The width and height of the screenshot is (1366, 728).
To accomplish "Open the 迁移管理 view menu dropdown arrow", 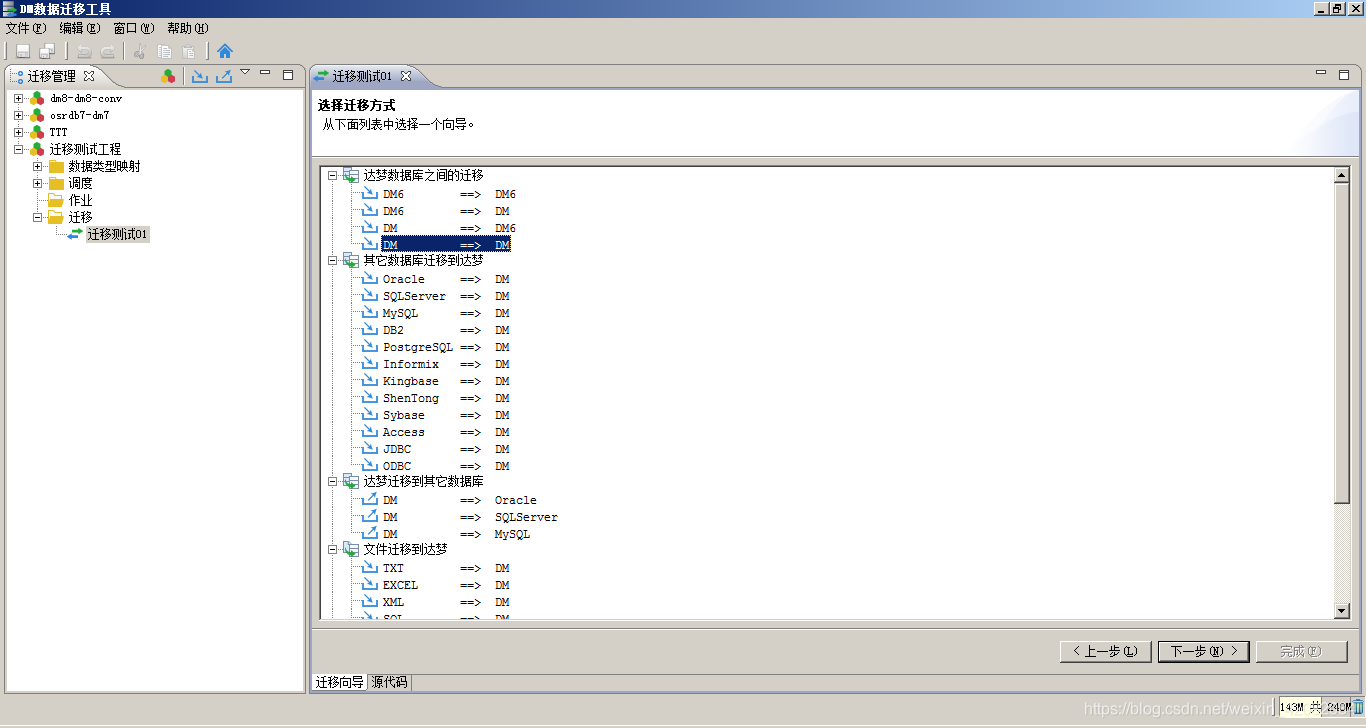I will [245, 72].
